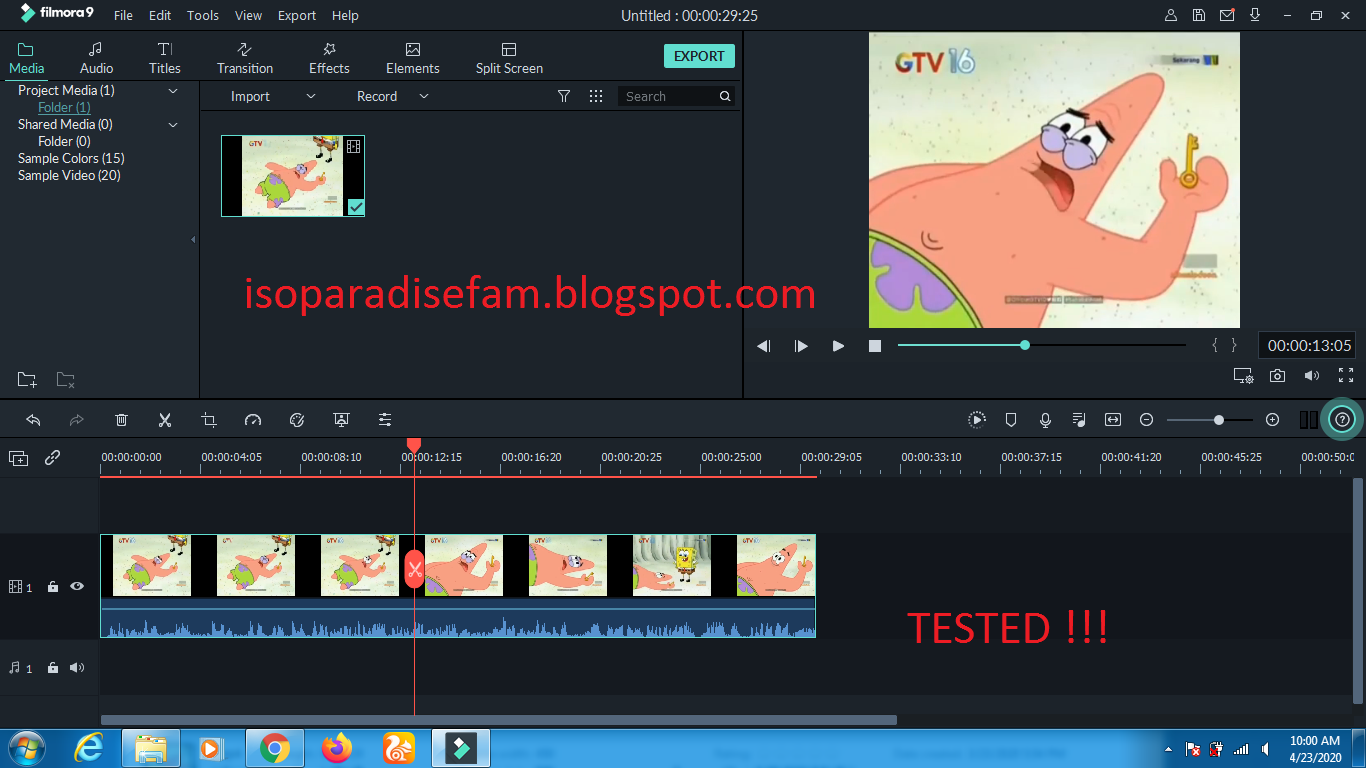Open the View menu

click(x=248, y=16)
